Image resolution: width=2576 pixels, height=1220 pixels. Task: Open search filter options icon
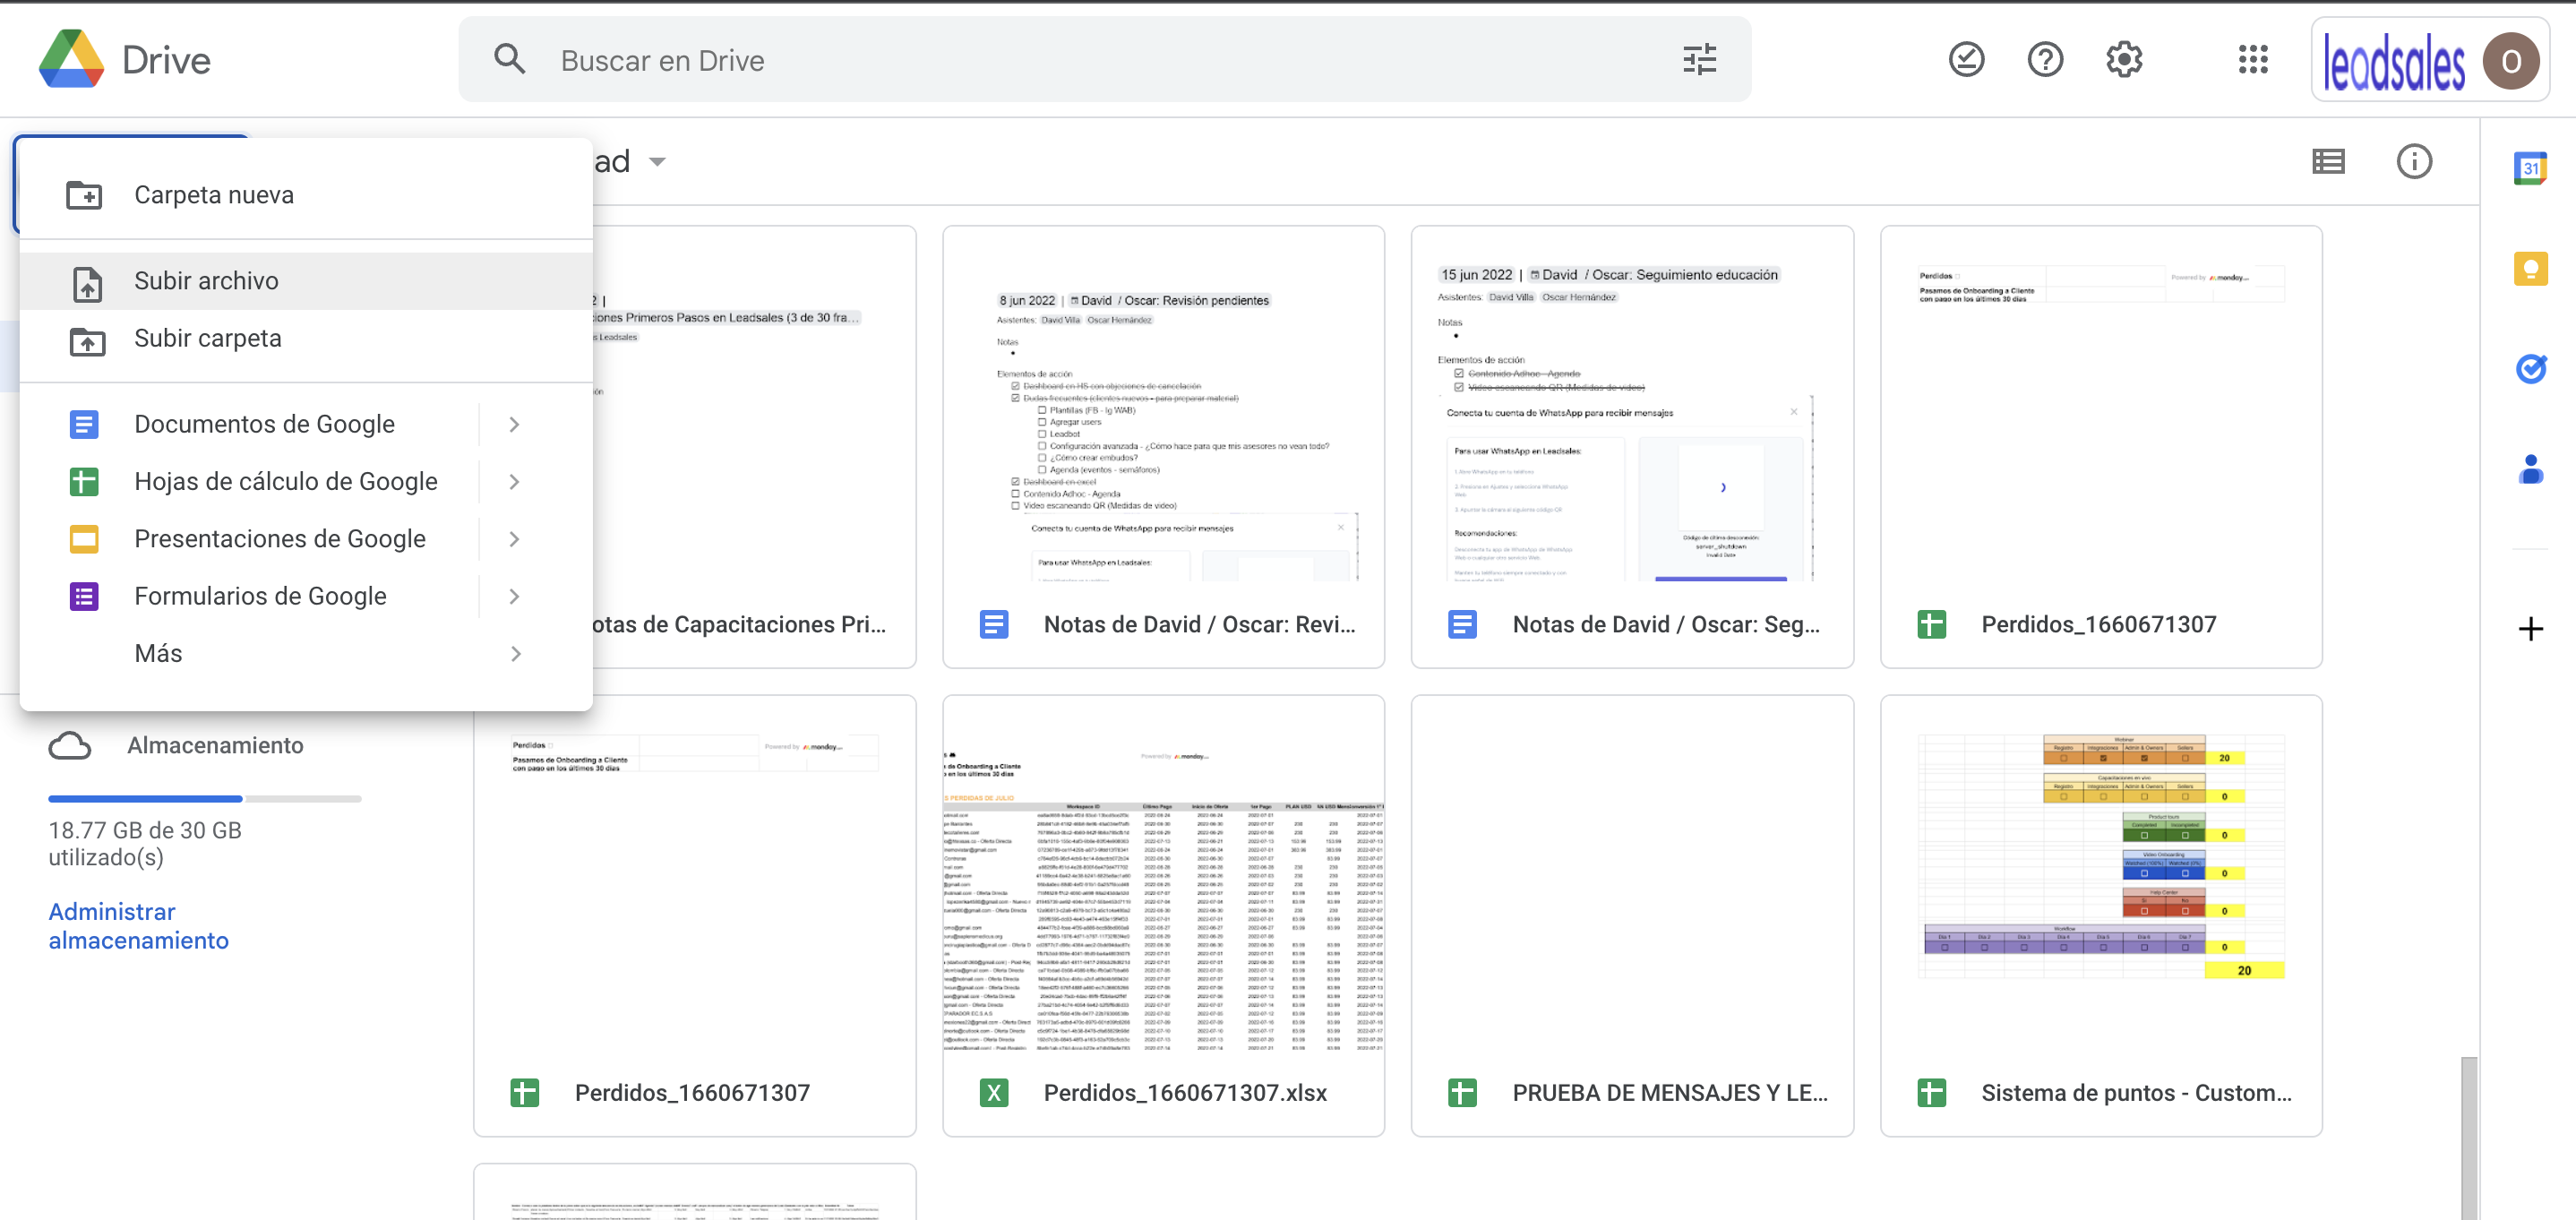pyautogui.click(x=1699, y=59)
